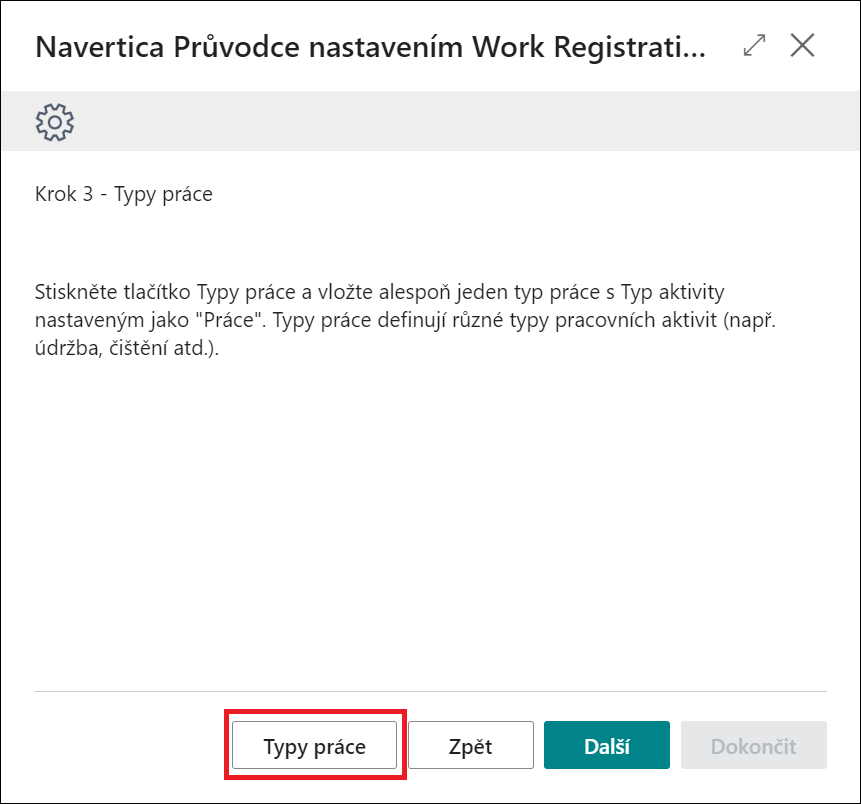Expand the wizard dialog to full screen
The width and height of the screenshot is (861, 804).
[x=754, y=45]
